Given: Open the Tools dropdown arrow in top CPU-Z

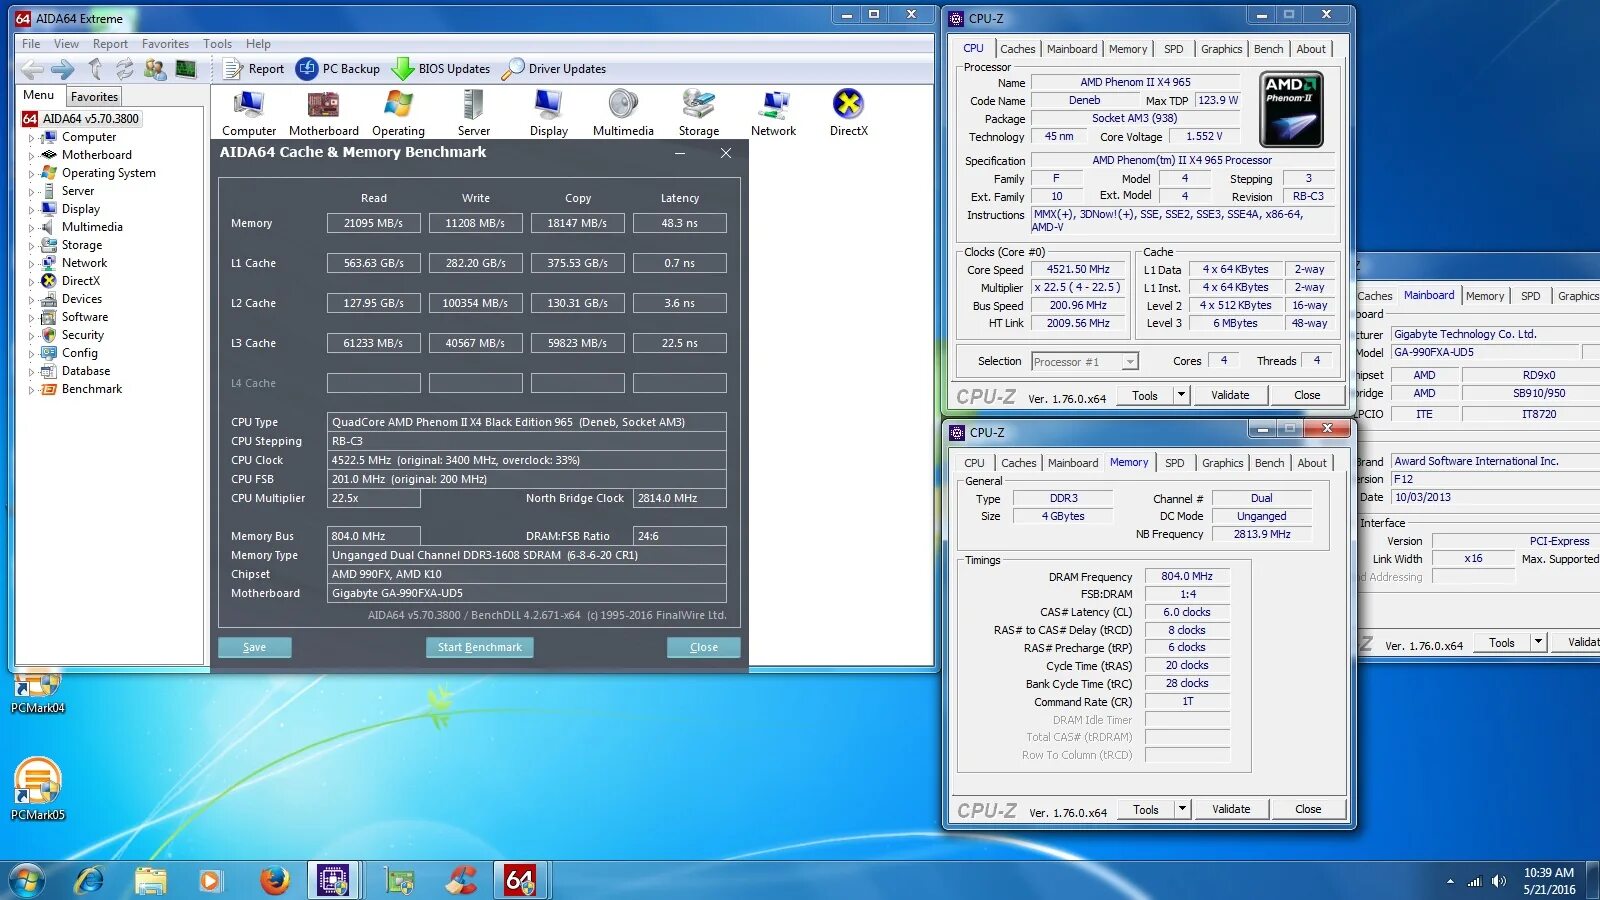Looking at the screenshot, I should point(1181,395).
